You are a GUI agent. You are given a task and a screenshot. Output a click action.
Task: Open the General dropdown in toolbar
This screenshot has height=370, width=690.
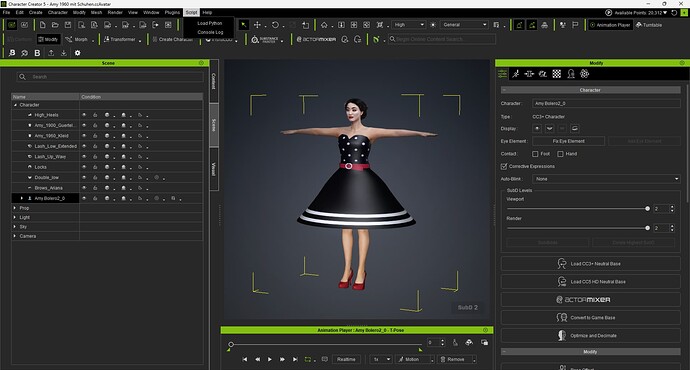[464, 25]
